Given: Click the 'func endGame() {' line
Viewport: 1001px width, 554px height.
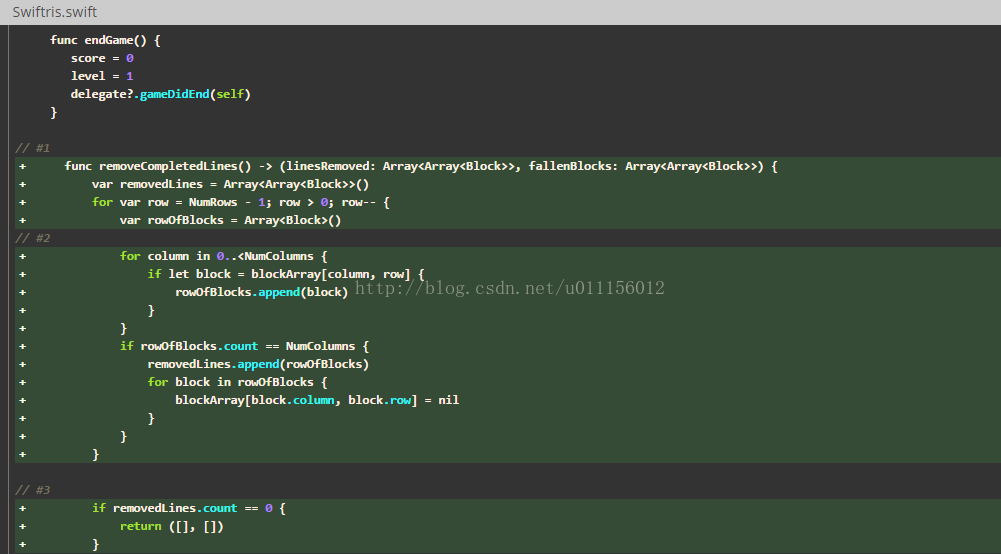Looking at the screenshot, I should tap(105, 40).
